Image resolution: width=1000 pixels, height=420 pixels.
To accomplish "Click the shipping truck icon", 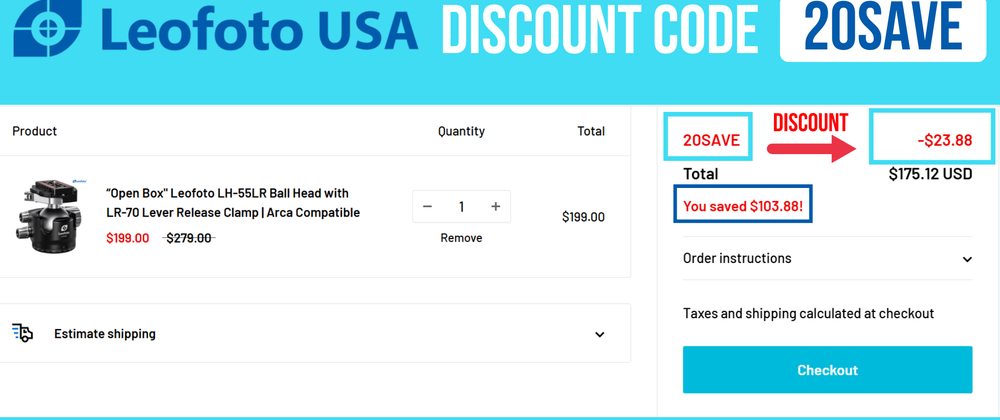I will coord(22,333).
